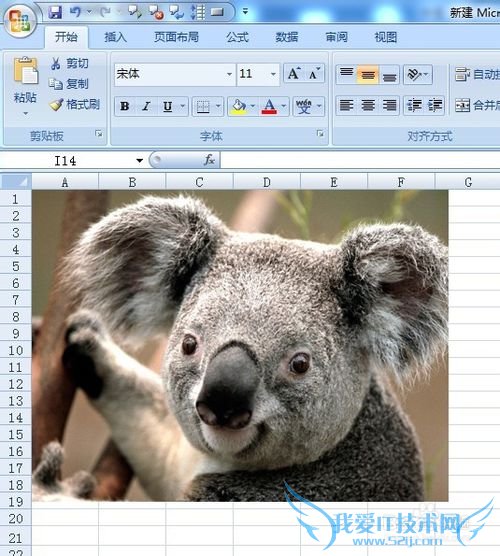The height and width of the screenshot is (556, 500).
Task: Save the workbook from Quick Access toolbar
Action: pyautogui.click(x=55, y=12)
